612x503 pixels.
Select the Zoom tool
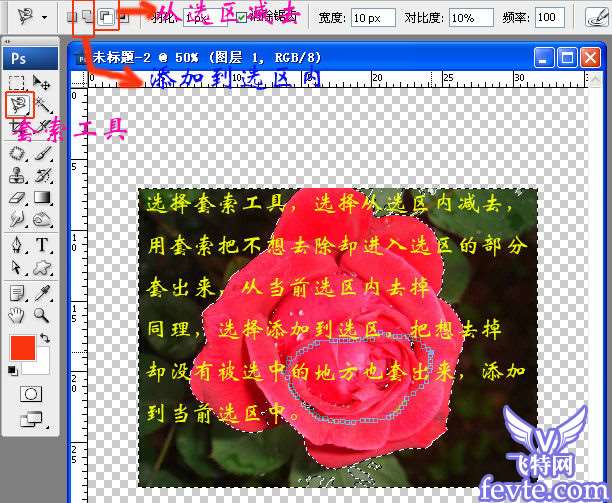tap(42, 315)
